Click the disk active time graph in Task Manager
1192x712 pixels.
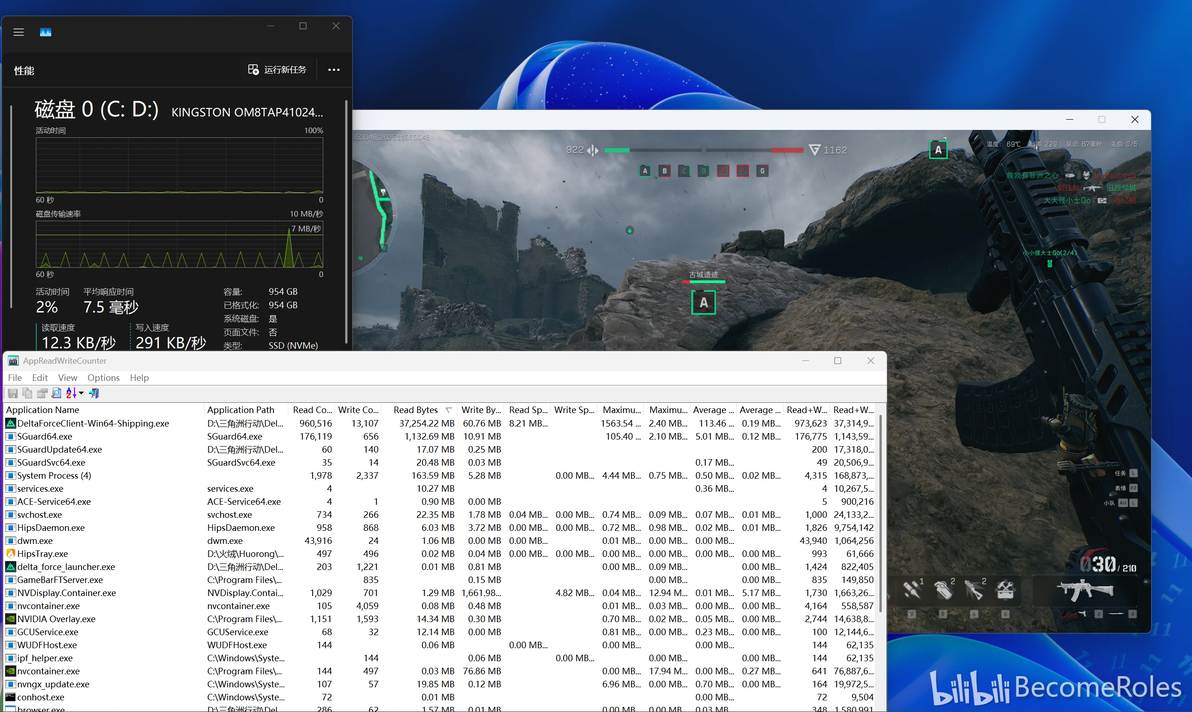pyautogui.click(x=179, y=165)
